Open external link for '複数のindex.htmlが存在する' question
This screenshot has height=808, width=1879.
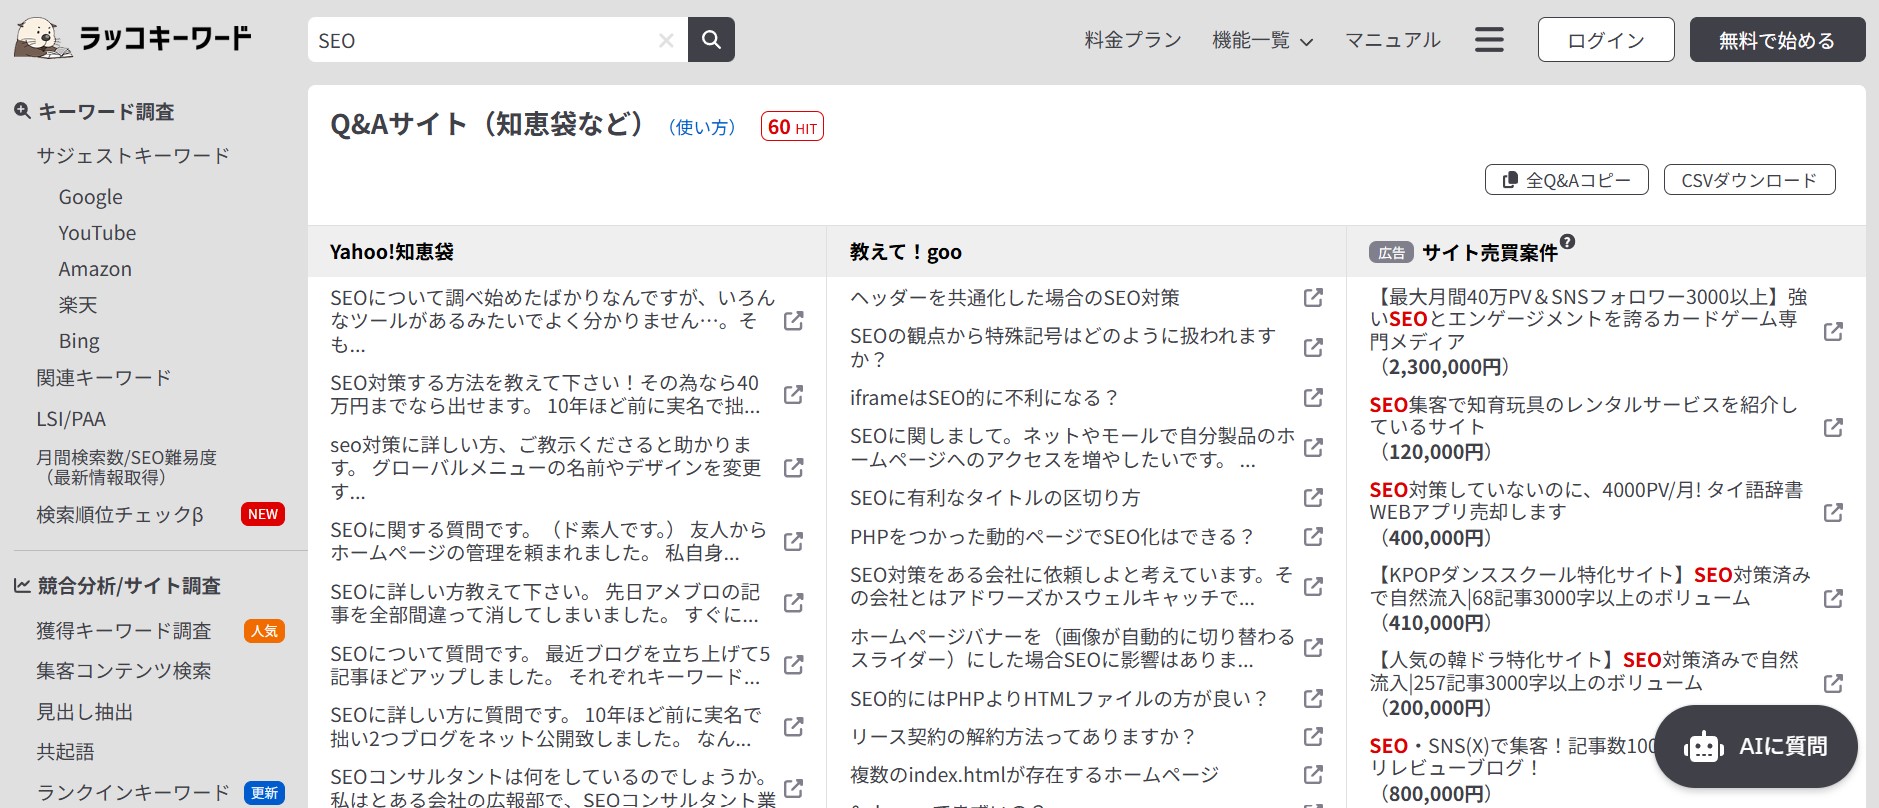(1313, 774)
